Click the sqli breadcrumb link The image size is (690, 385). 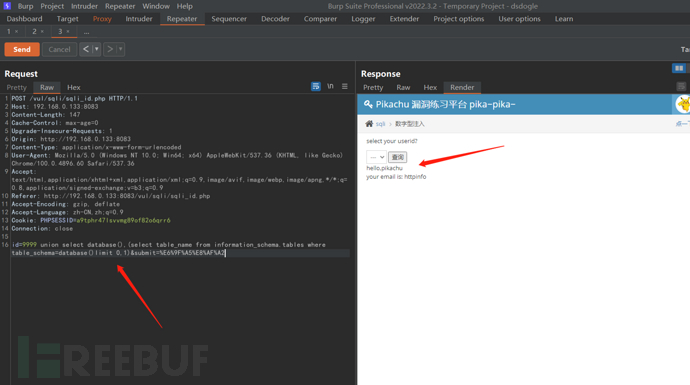coord(380,124)
